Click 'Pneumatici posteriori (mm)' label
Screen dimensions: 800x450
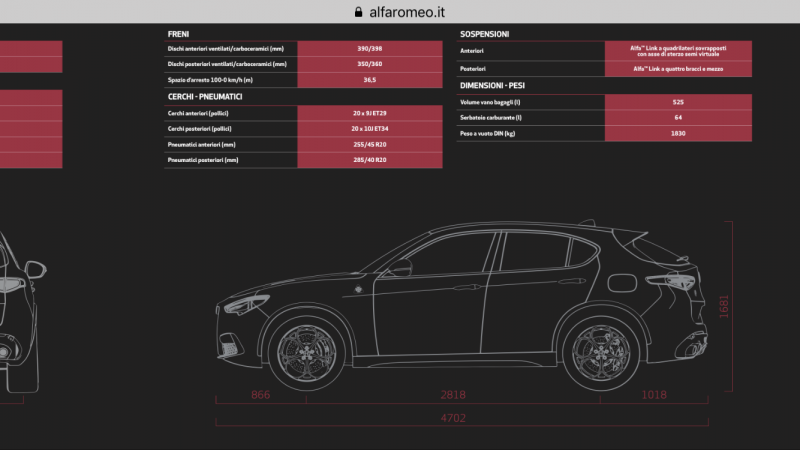(x=203, y=160)
